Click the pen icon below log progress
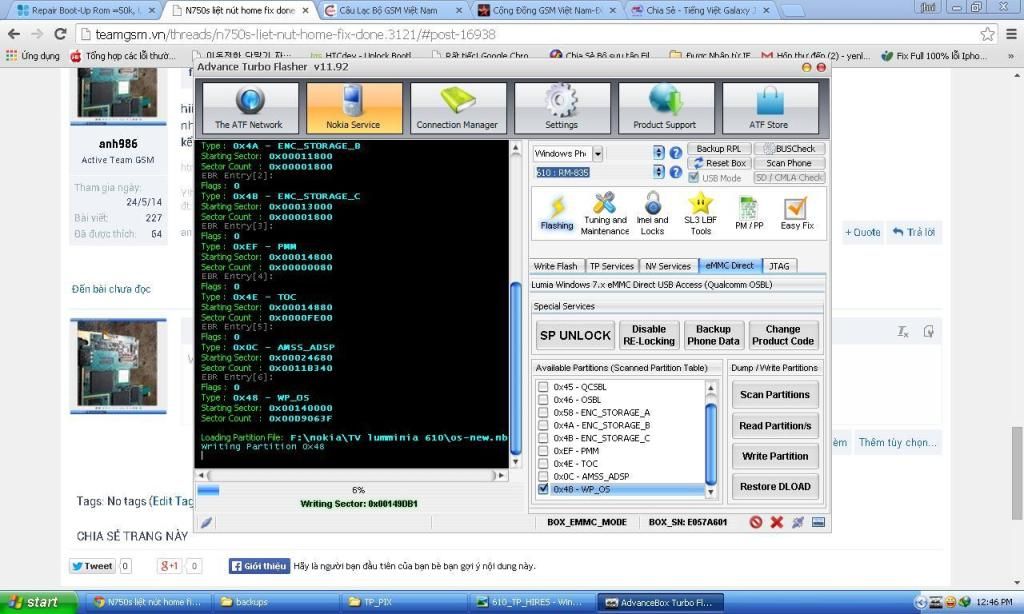This screenshot has width=1024, height=614. coord(206,522)
